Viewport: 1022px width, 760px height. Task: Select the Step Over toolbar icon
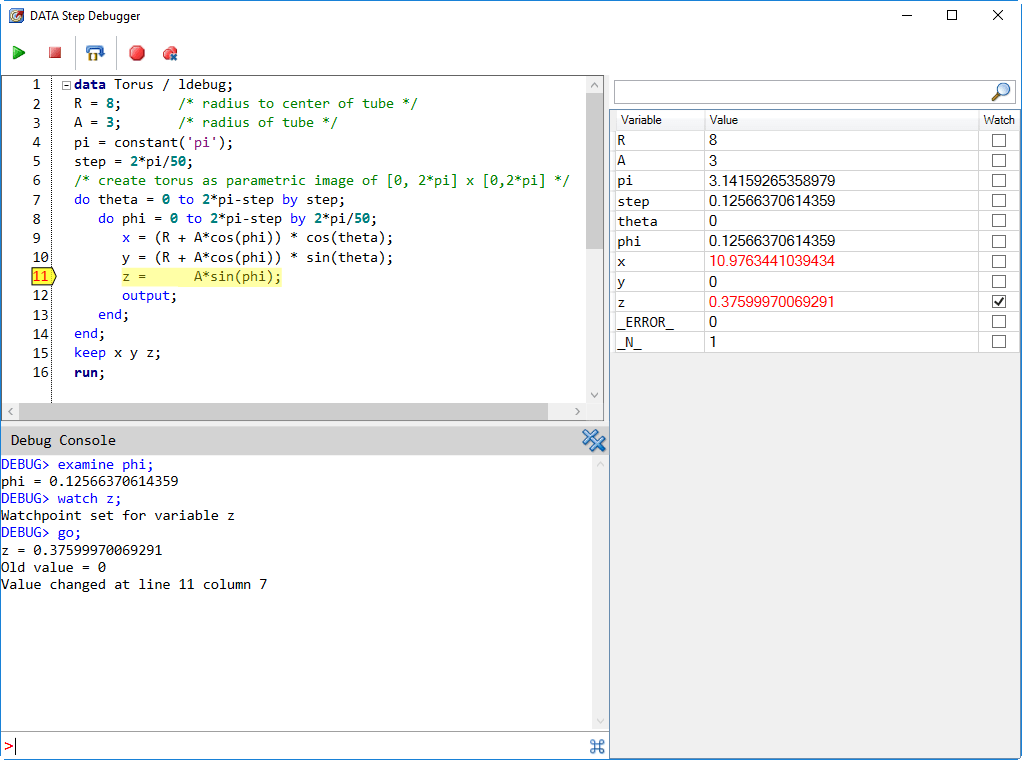coord(95,52)
